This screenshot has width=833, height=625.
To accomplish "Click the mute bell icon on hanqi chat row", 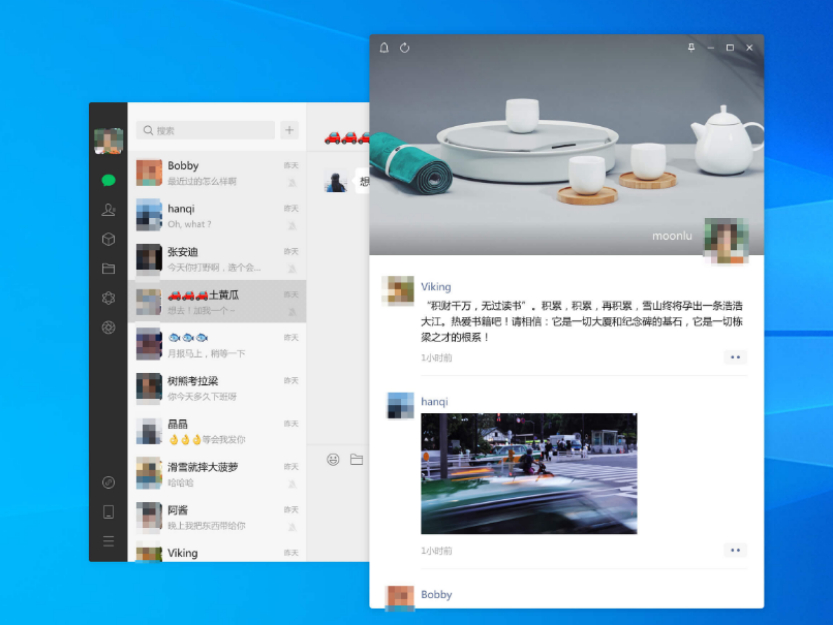I will coord(292,225).
